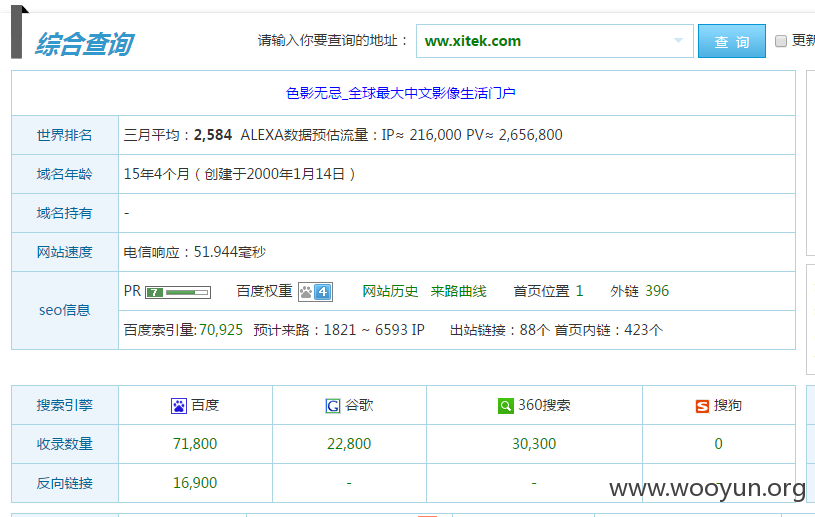Tick the 更新 checkbox beside the query button
Screen dimensions: 815x517
click(781, 41)
